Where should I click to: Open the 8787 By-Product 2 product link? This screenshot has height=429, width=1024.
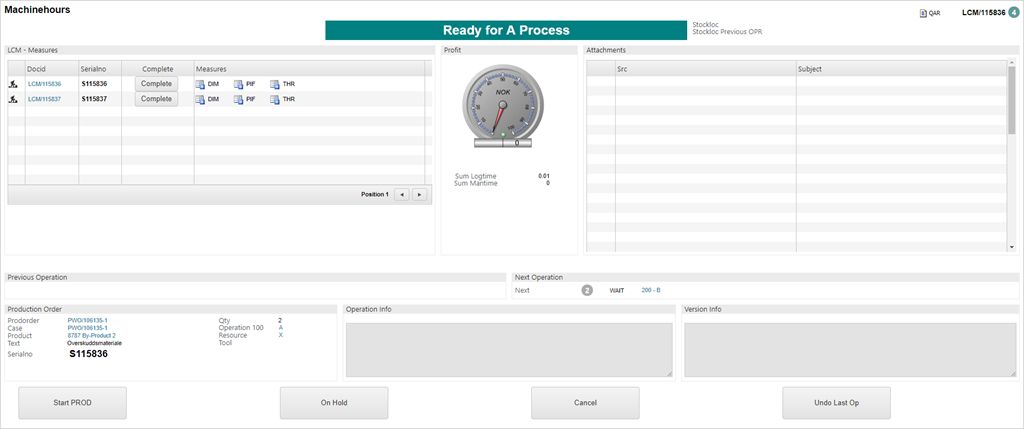91,335
